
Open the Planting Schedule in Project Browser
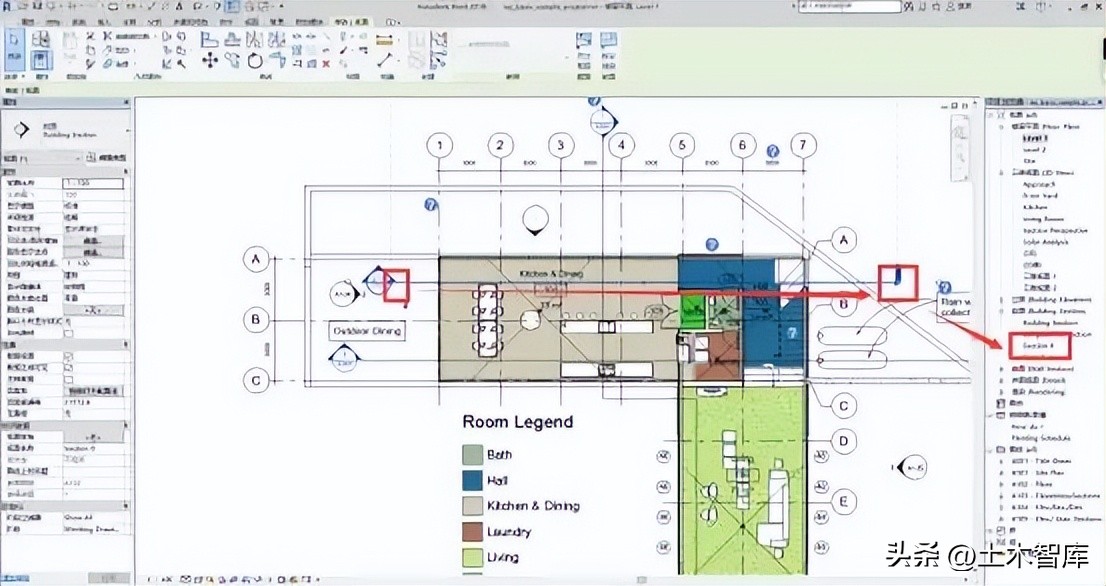[x=1041, y=438]
